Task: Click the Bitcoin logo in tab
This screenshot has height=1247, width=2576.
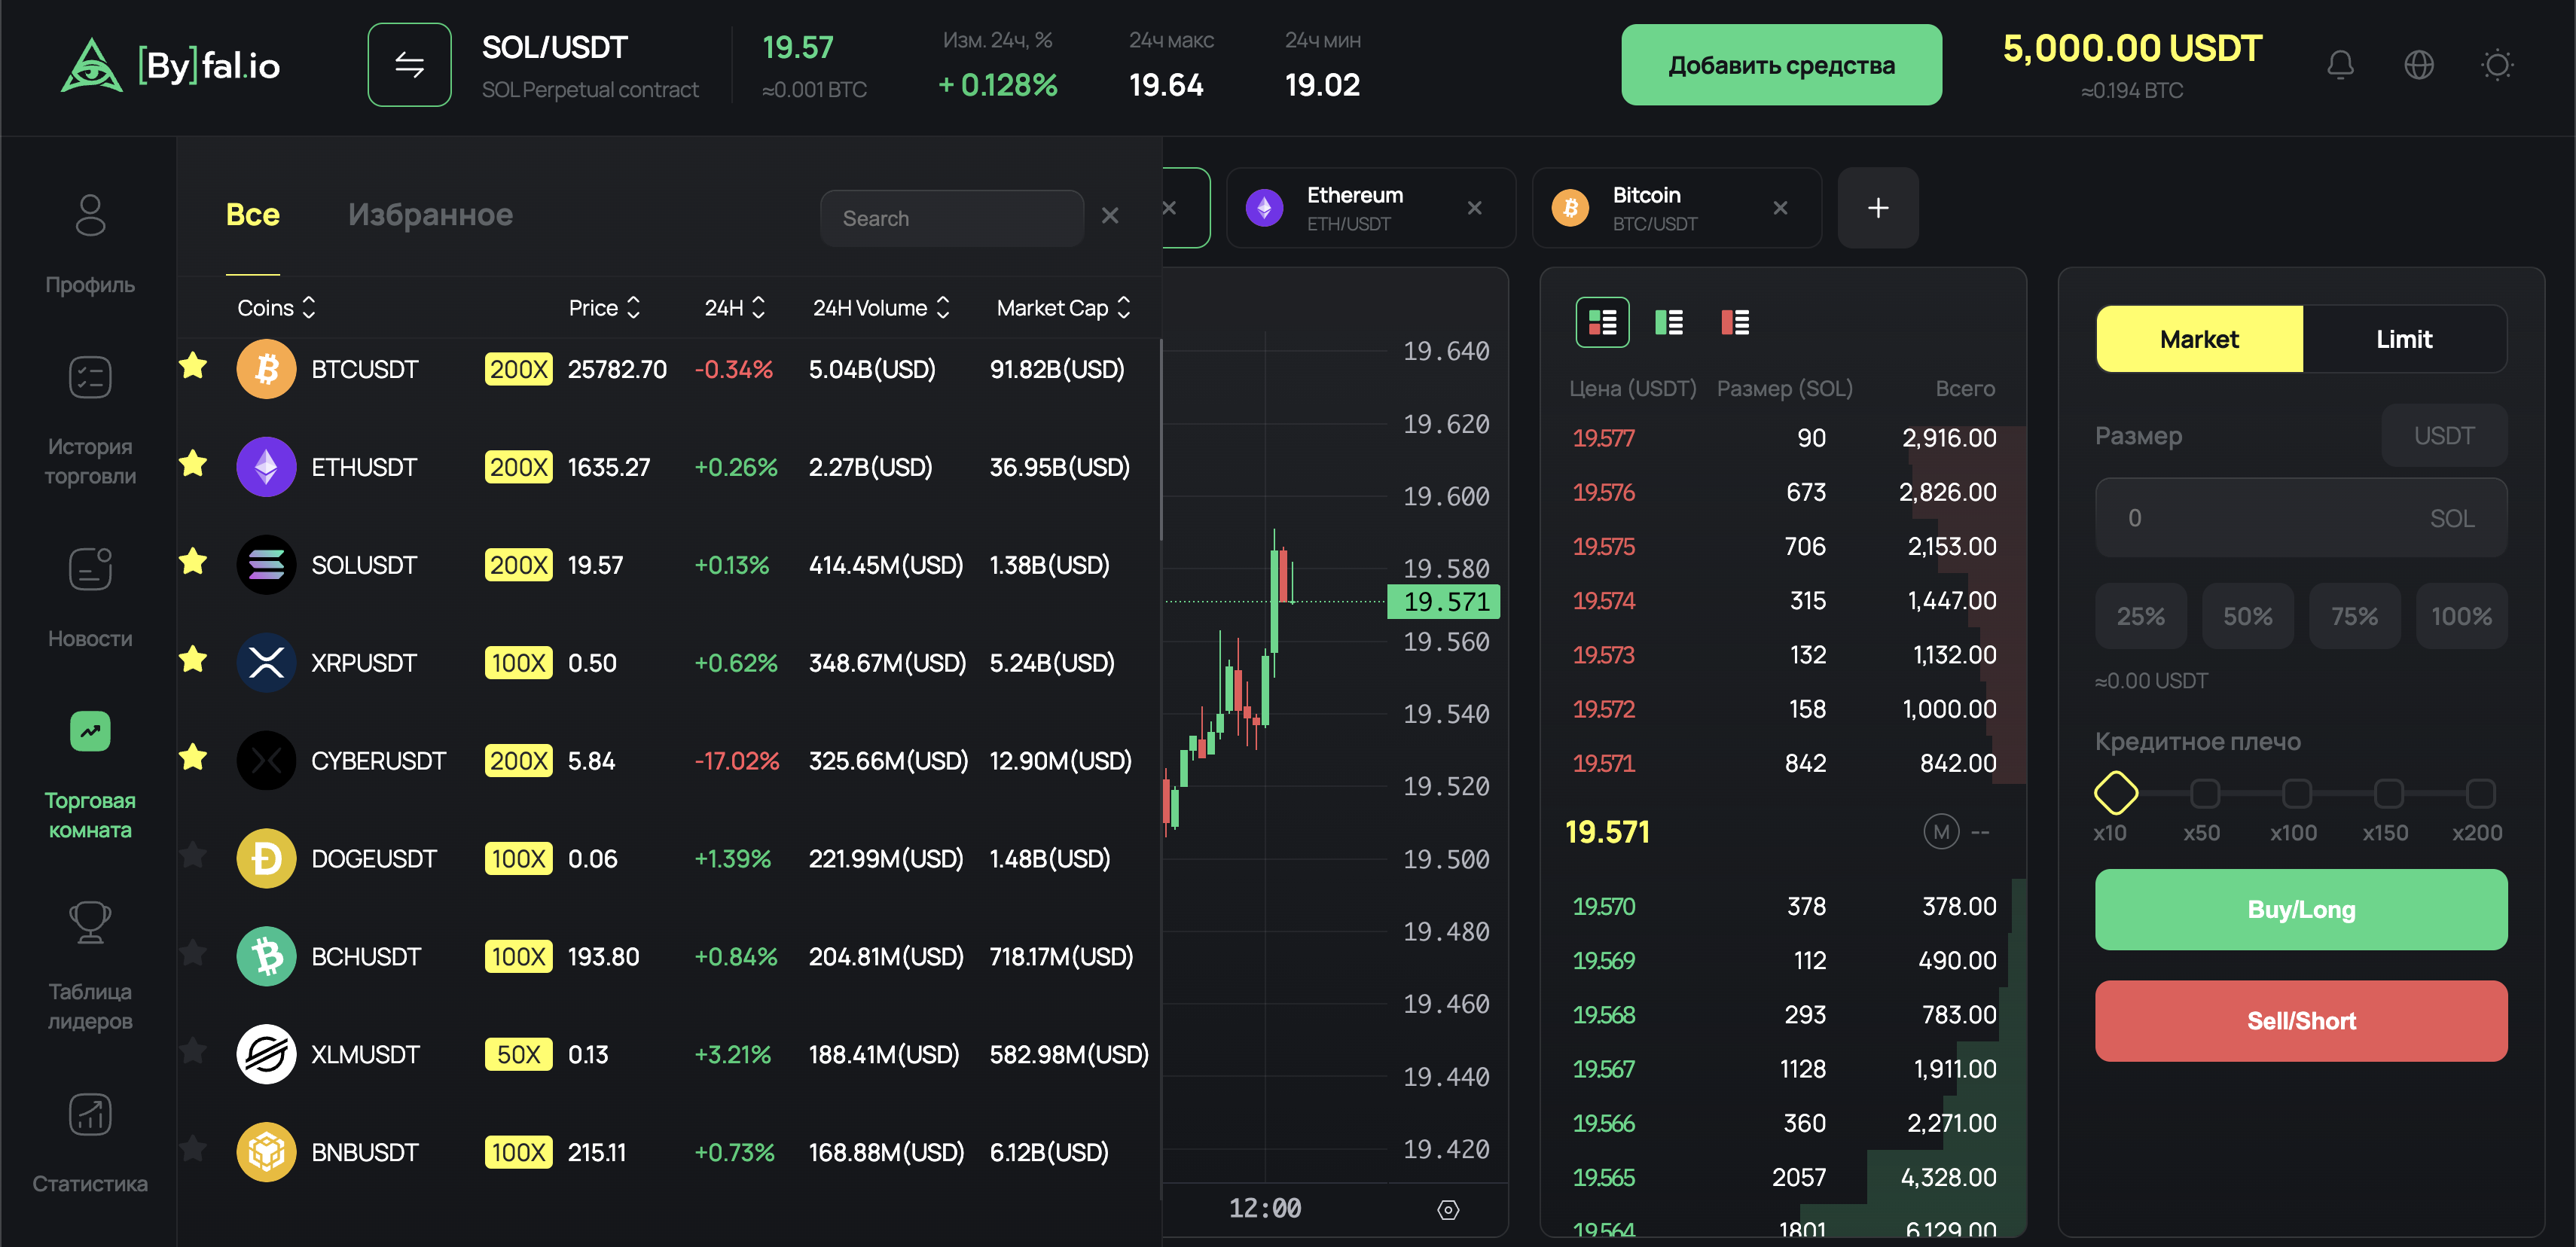Action: coord(1570,208)
